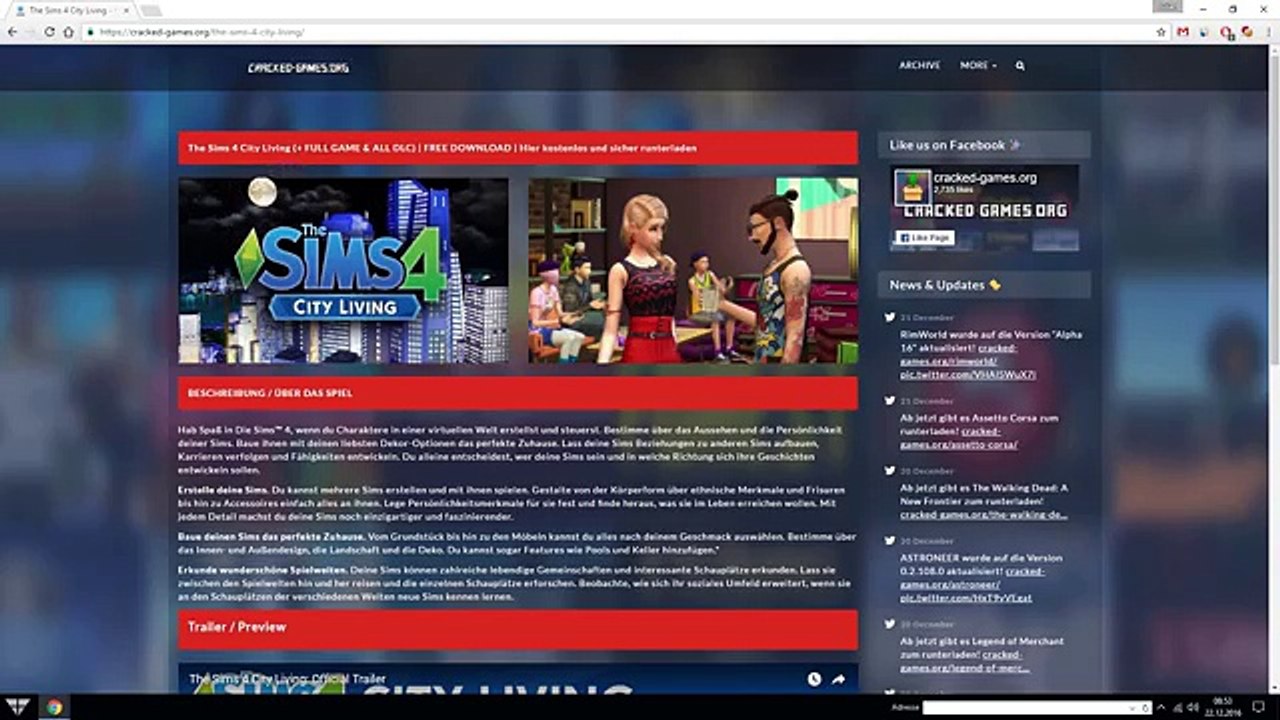Image resolution: width=1280 pixels, height=720 pixels.
Task: Click the Chrome icon in the taskbar
Action: tap(54, 707)
